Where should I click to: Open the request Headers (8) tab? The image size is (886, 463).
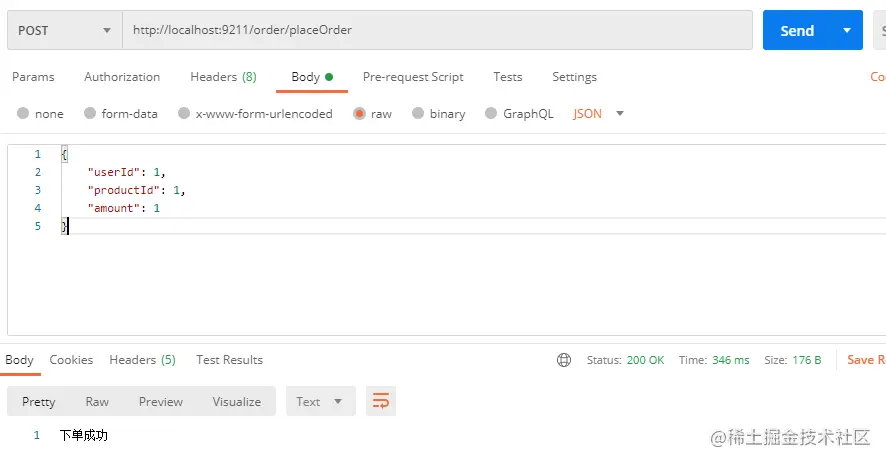(223, 77)
